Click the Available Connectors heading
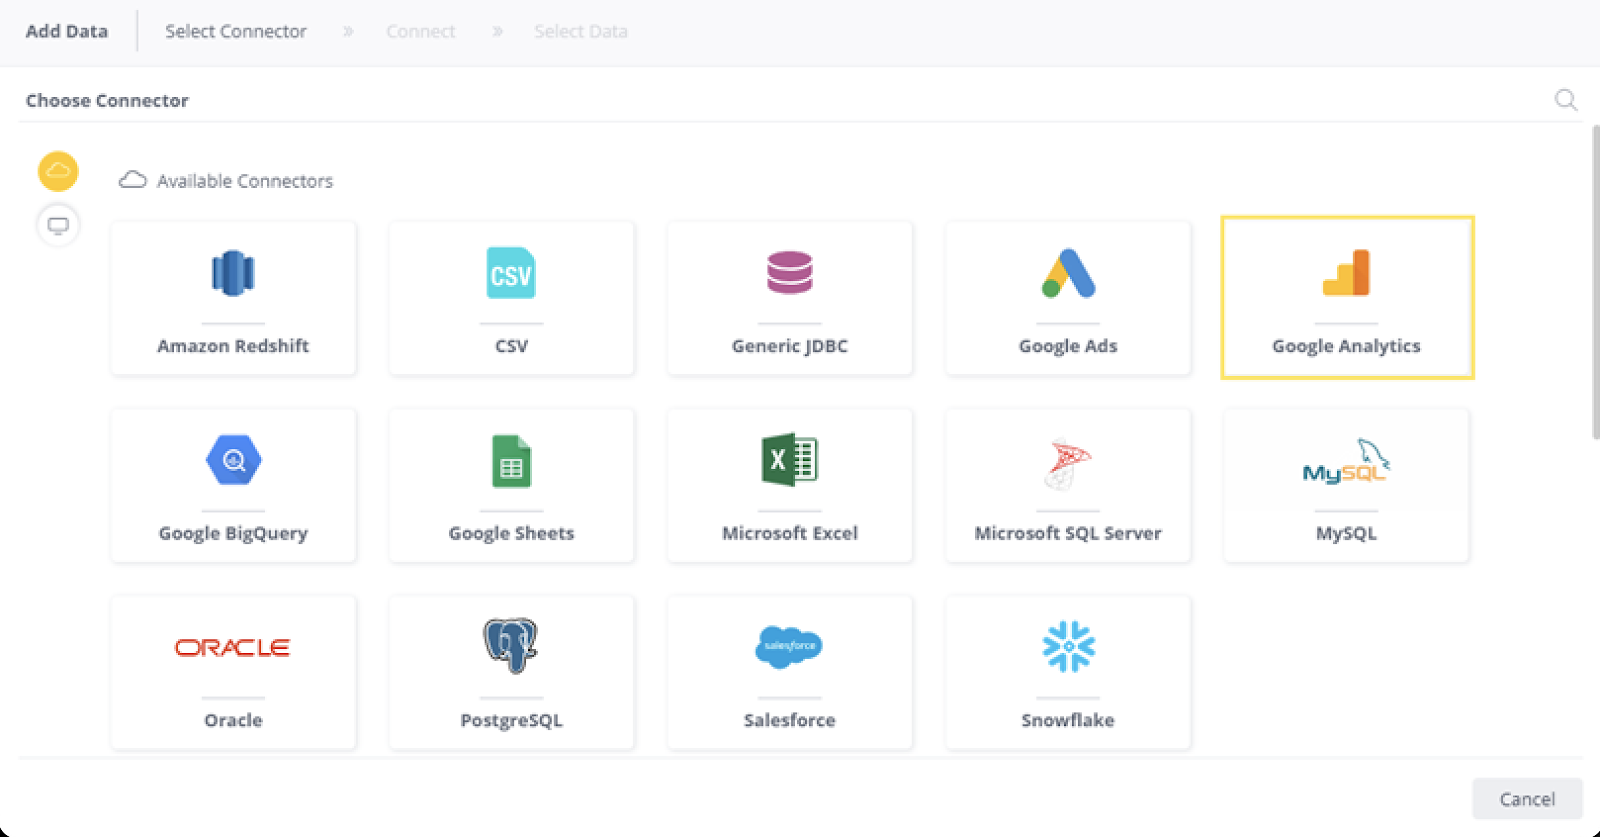This screenshot has height=837, width=1600. pyautogui.click(x=245, y=181)
